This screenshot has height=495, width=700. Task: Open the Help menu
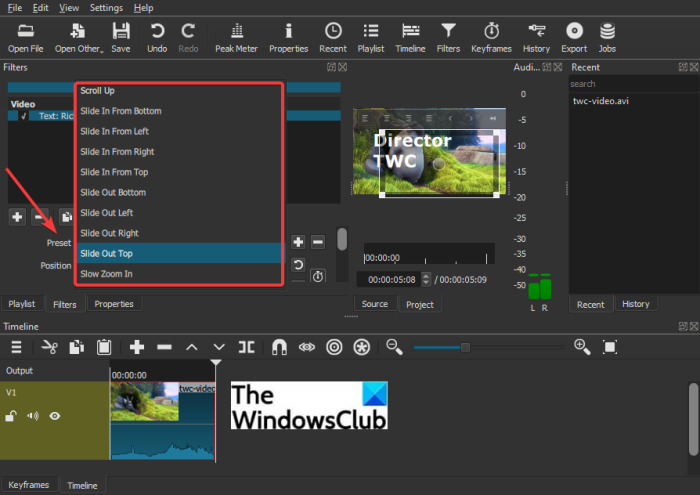[143, 8]
